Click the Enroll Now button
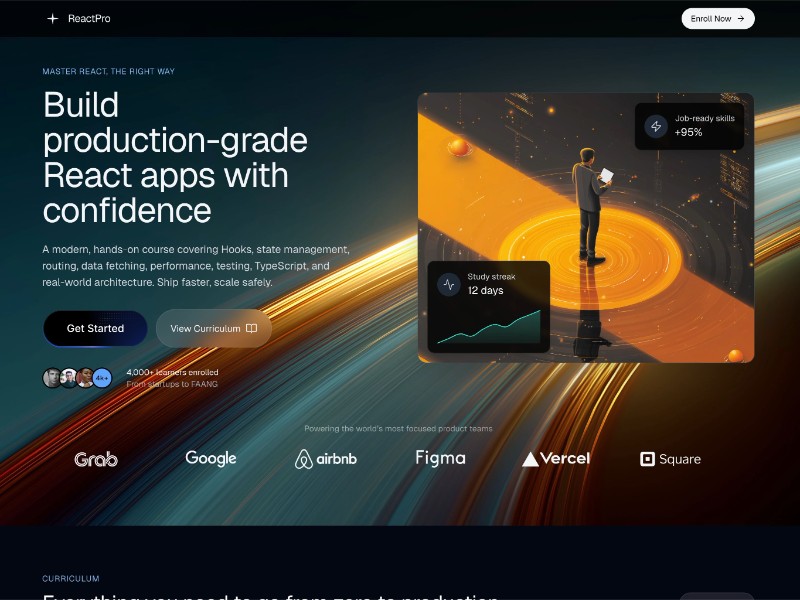This screenshot has width=800, height=600. tap(717, 18)
